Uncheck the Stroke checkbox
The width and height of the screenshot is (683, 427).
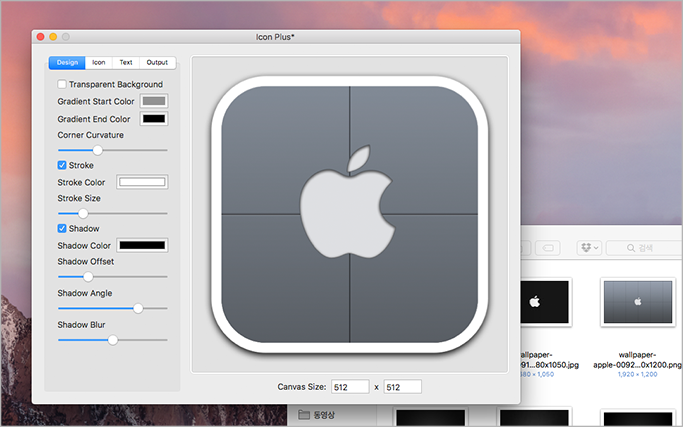[x=62, y=165]
